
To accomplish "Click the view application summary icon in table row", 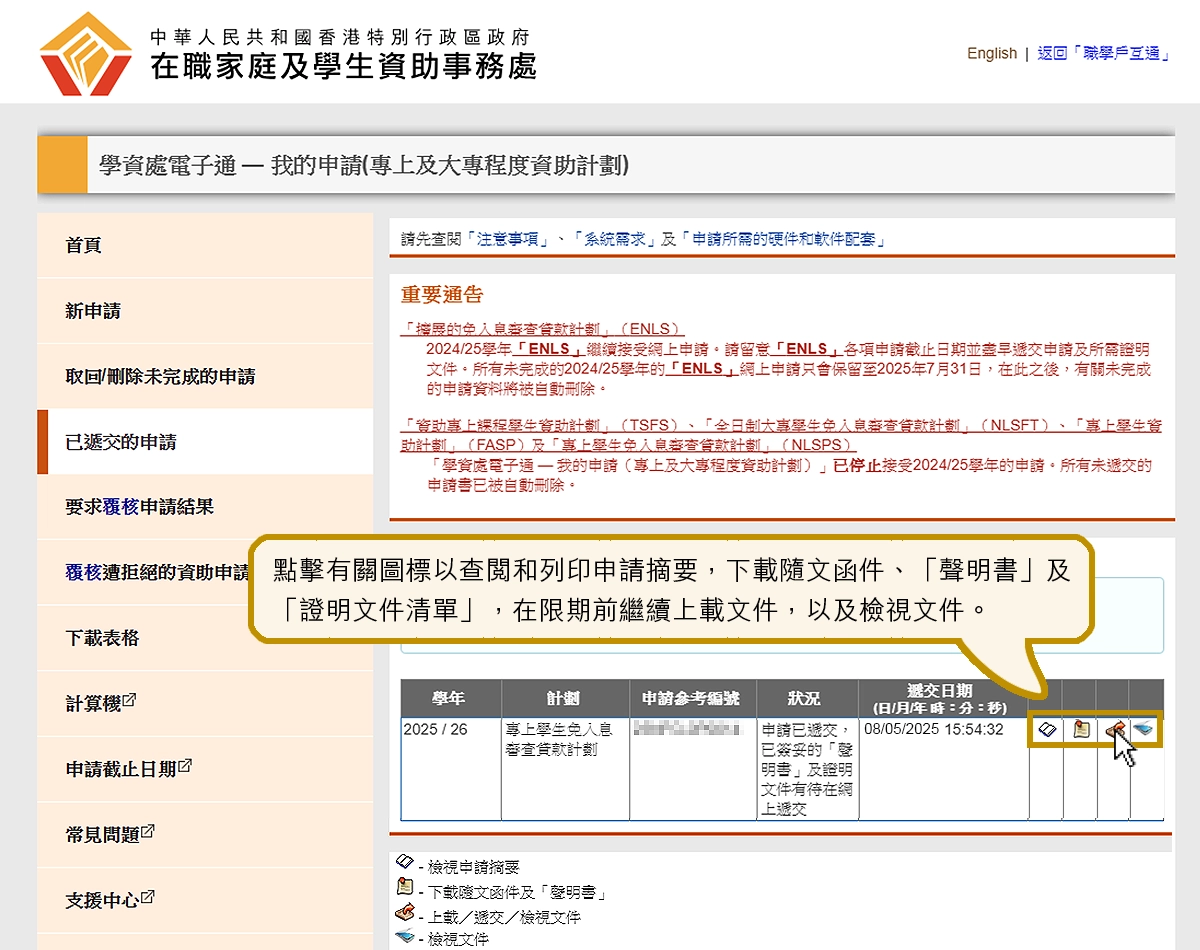I will [1047, 730].
